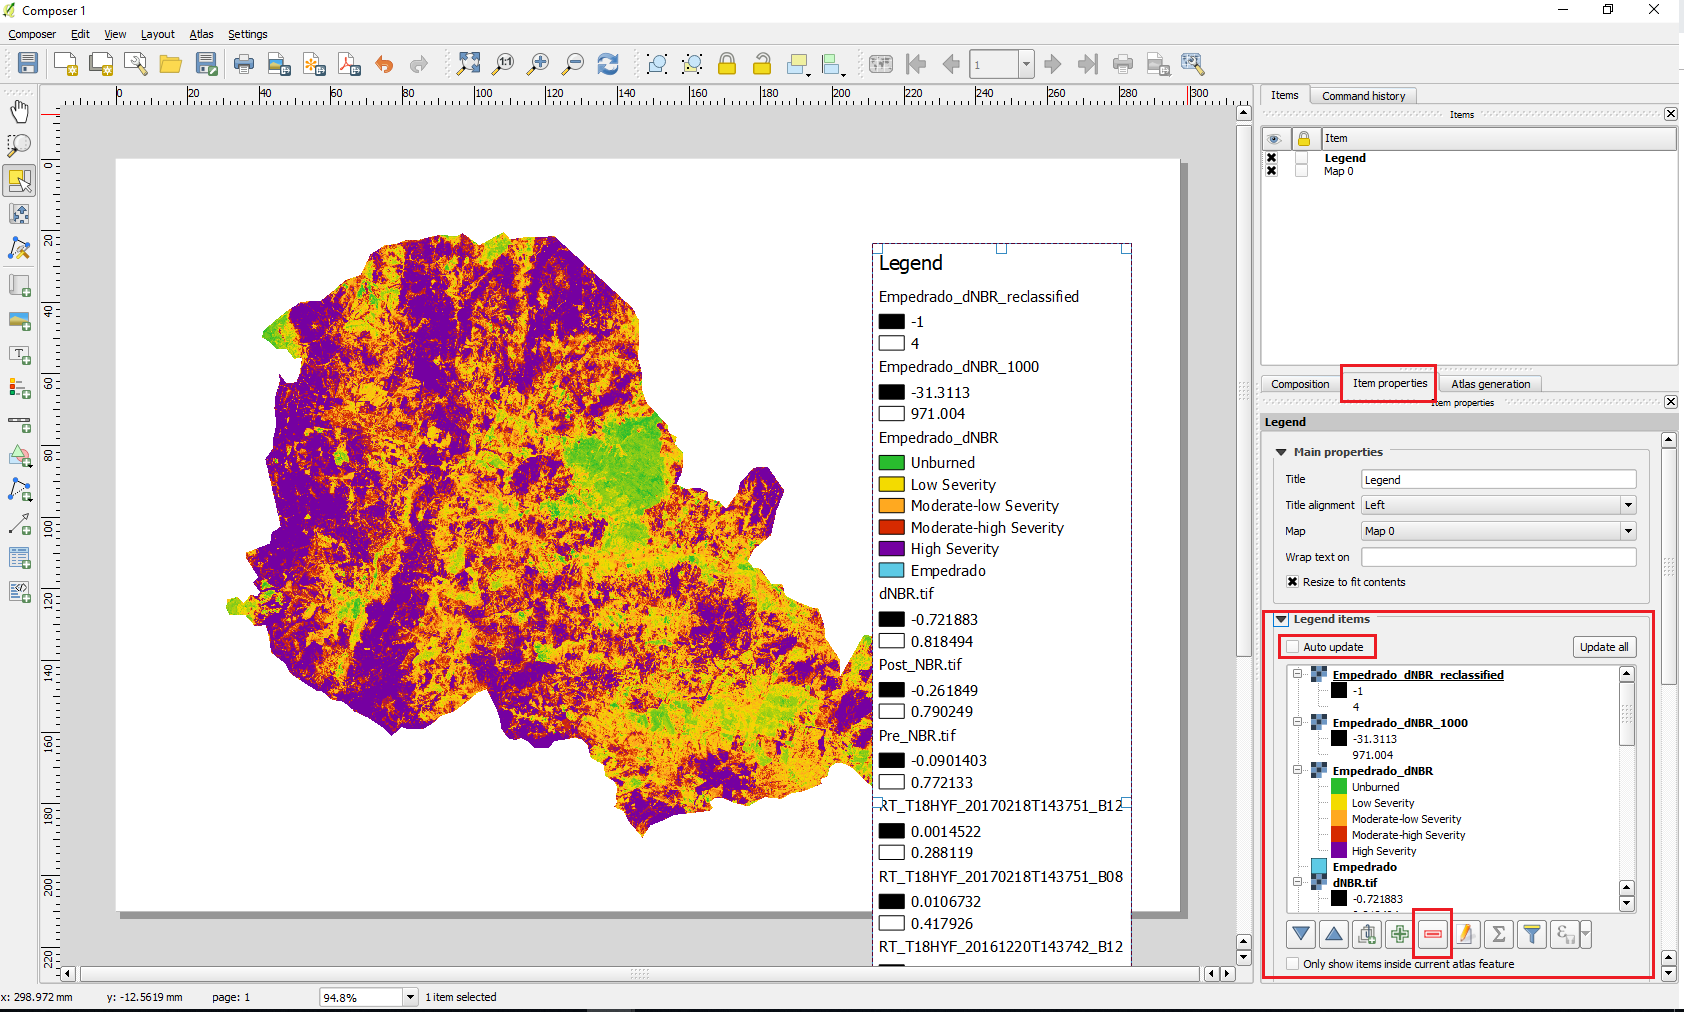The width and height of the screenshot is (1684, 1012).
Task: Collapse the Empedrado_dNBR_1000 tree node
Action: pyautogui.click(x=1297, y=722)
